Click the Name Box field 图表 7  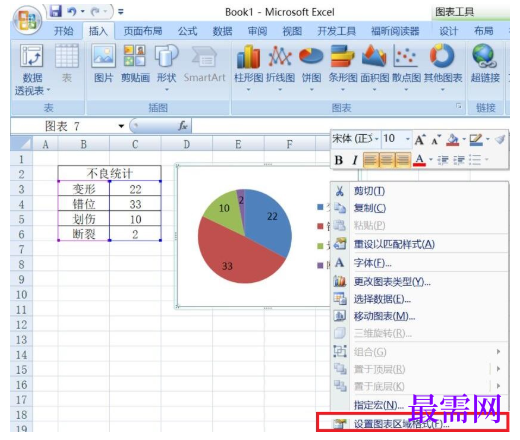pyautogui.click(x=63, y=126)
